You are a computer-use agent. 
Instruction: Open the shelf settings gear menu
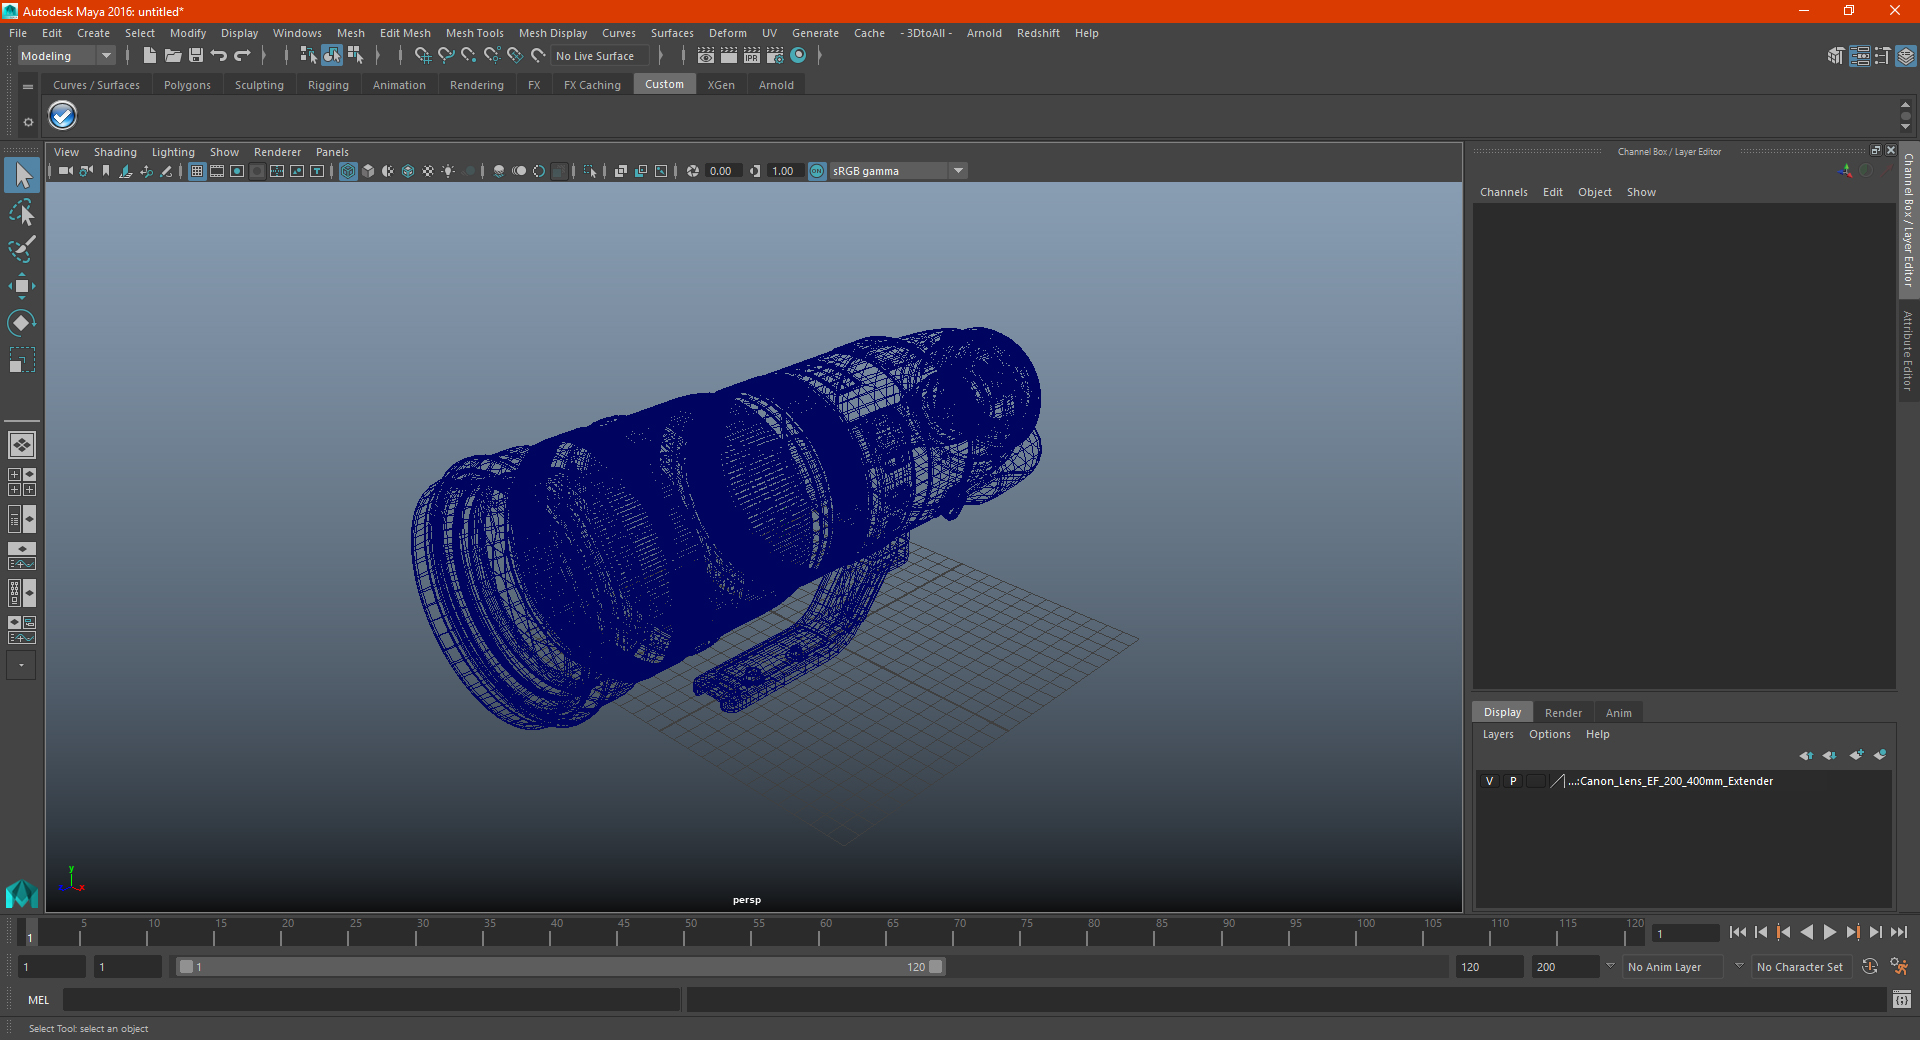[x=28, y=122]
